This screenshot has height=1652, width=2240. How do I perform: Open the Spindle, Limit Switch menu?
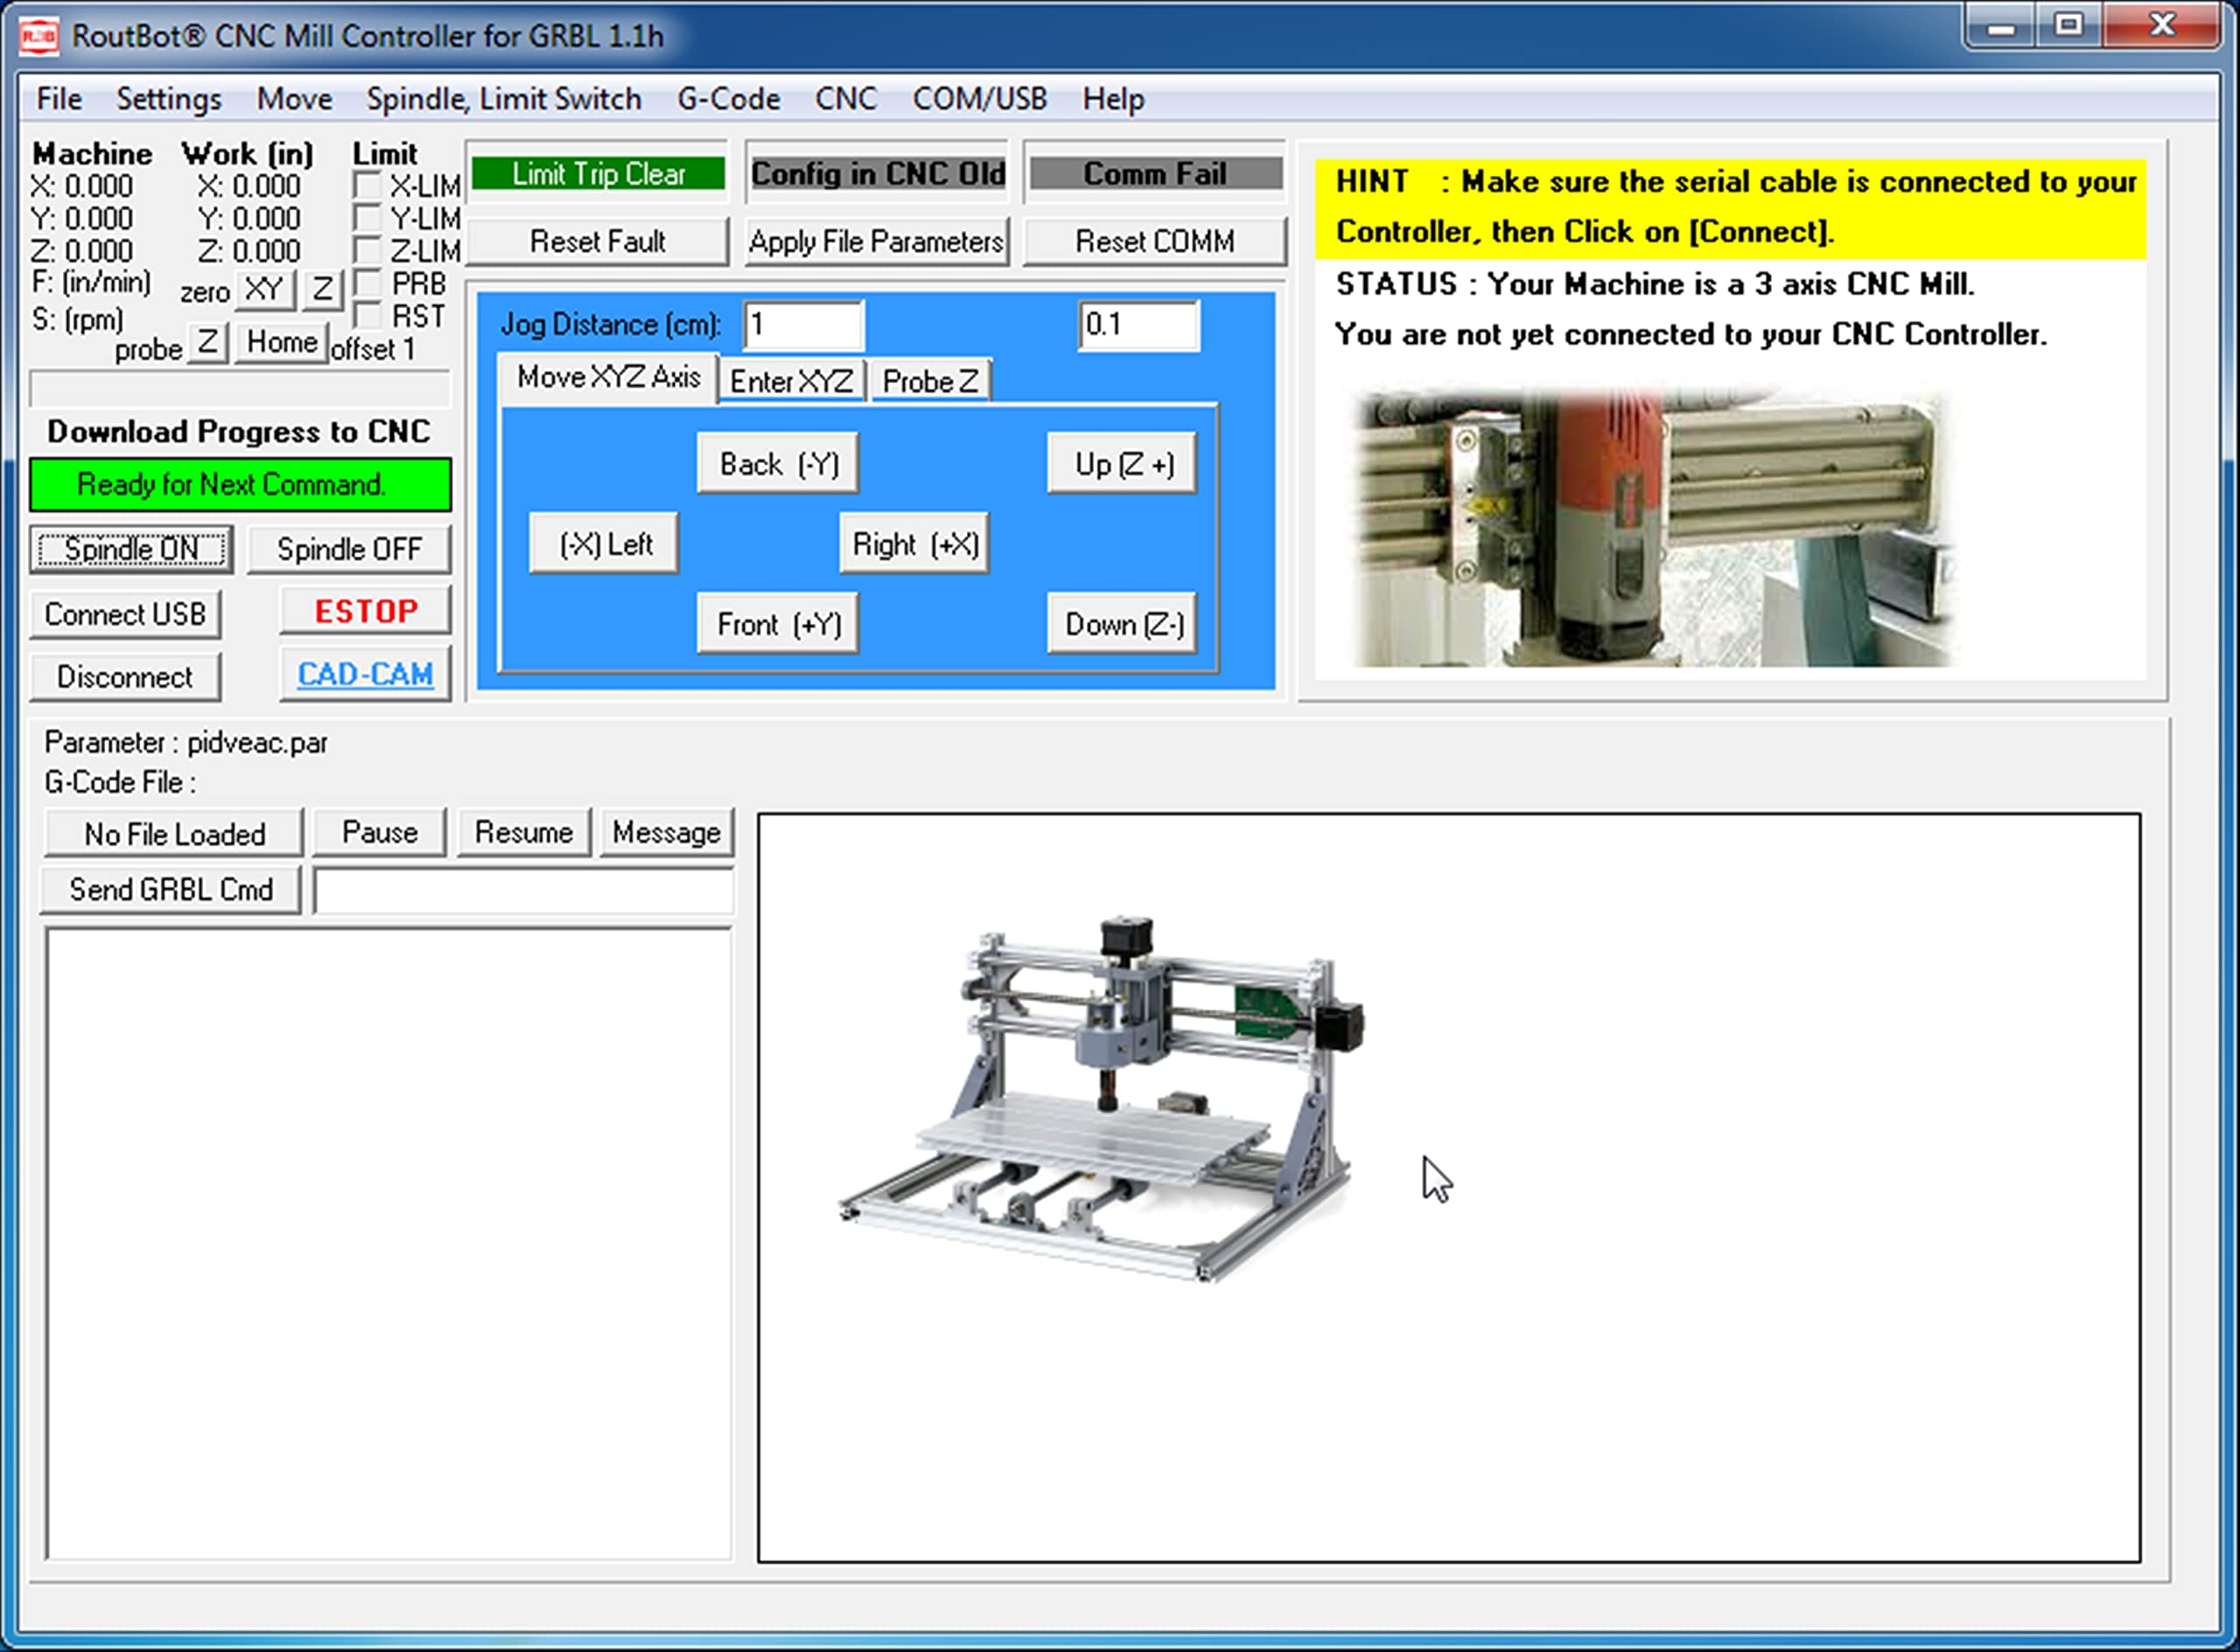click(503, 99)
